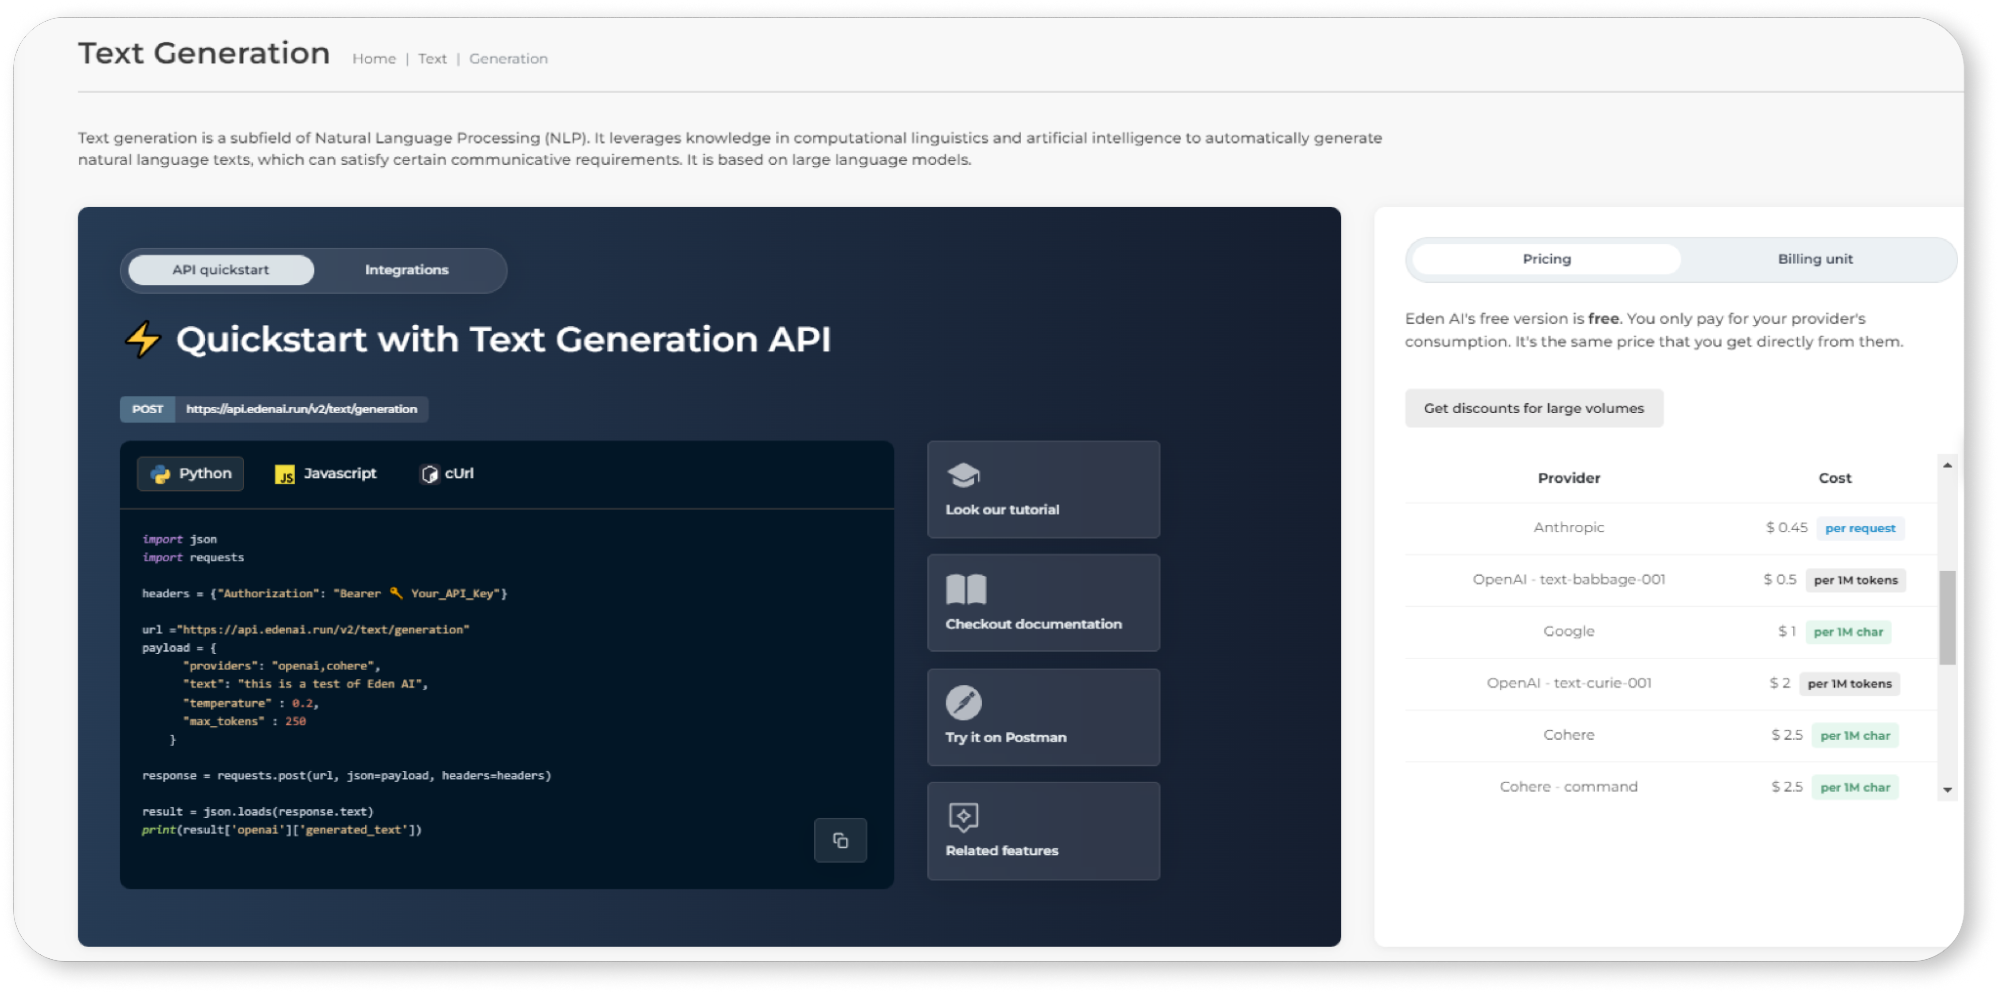The image size is (1999, 993).
Task: Click the Postman compass icon
Action: click(963, 702)
